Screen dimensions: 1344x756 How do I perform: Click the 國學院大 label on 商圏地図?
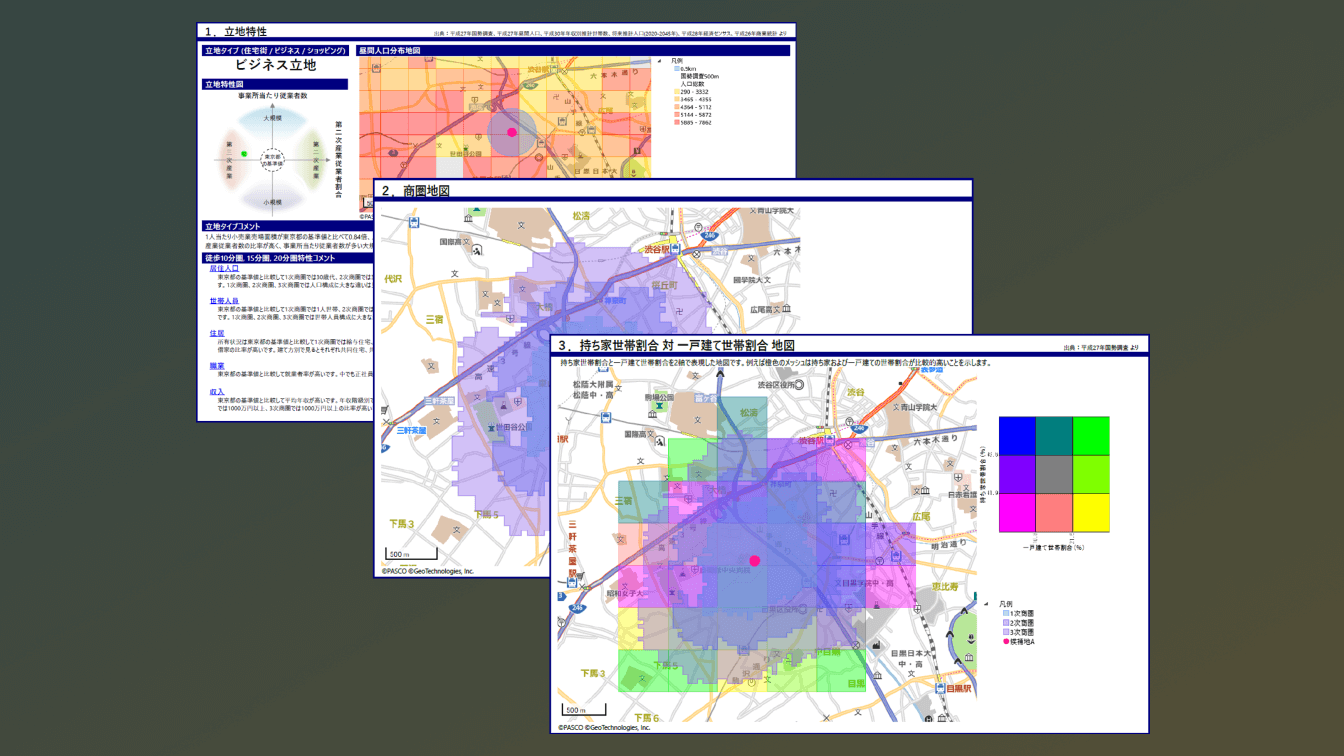(749, 280)
